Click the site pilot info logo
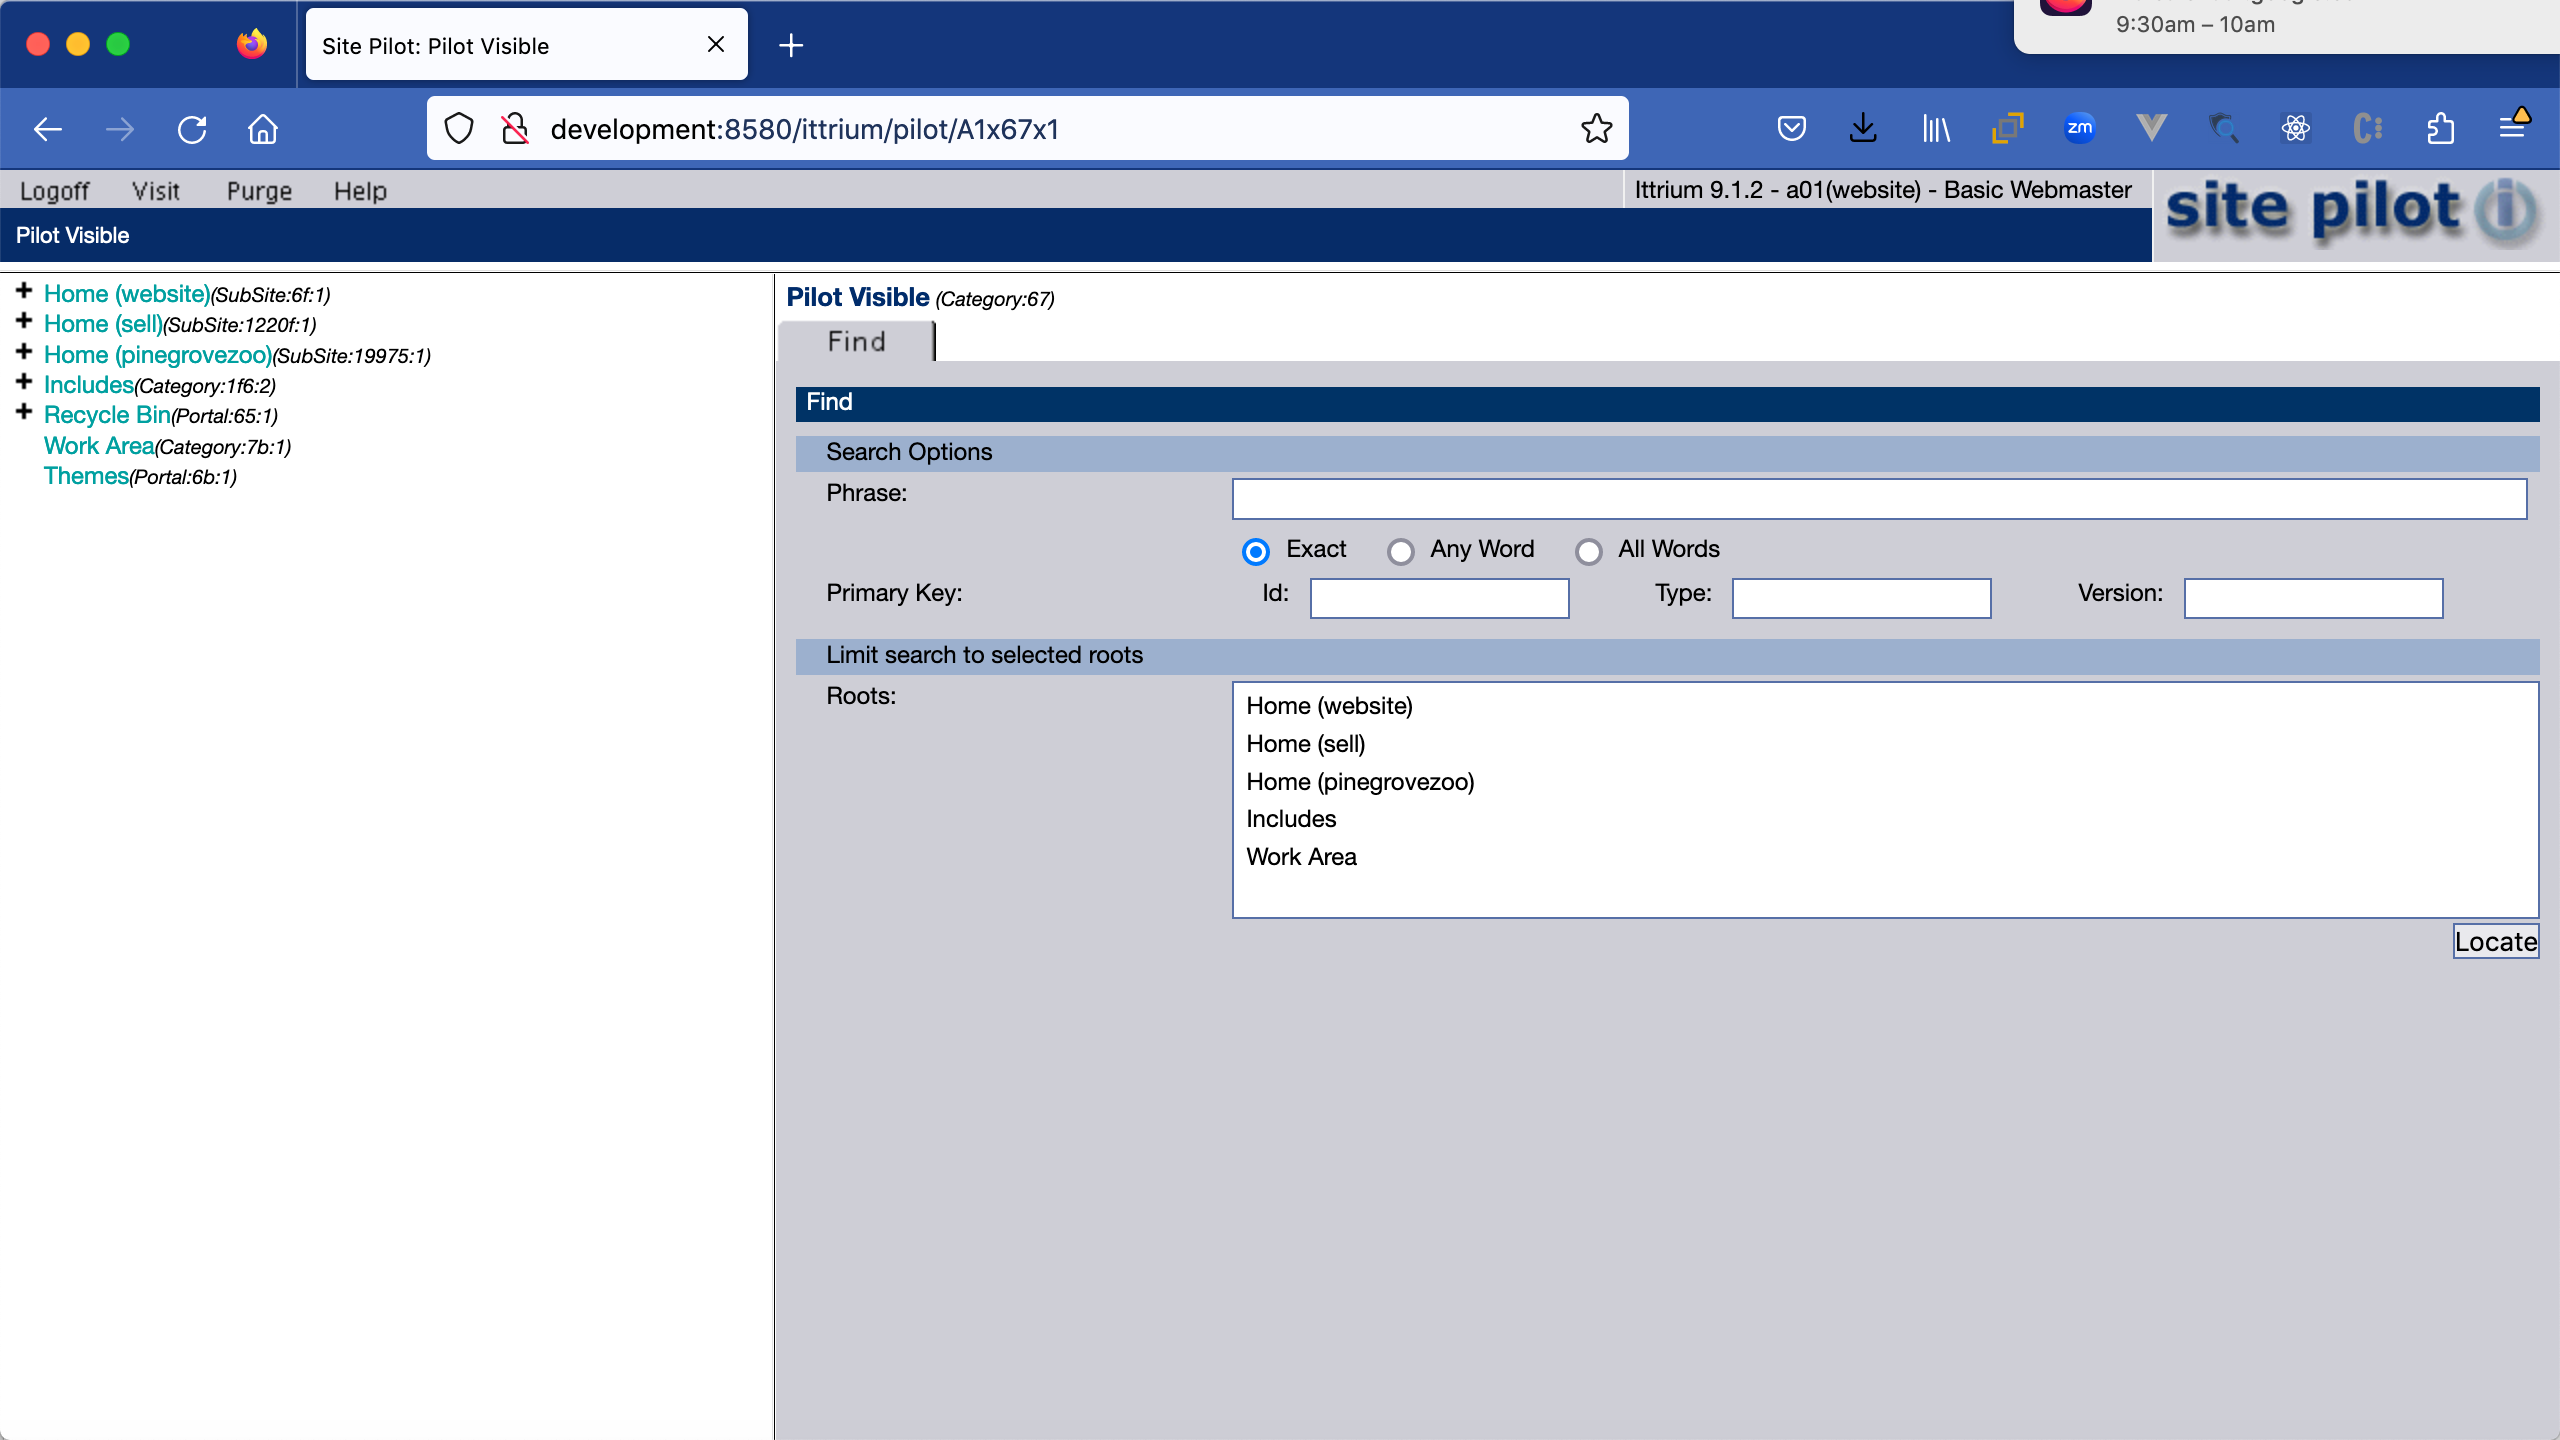 coord(2352,212)
